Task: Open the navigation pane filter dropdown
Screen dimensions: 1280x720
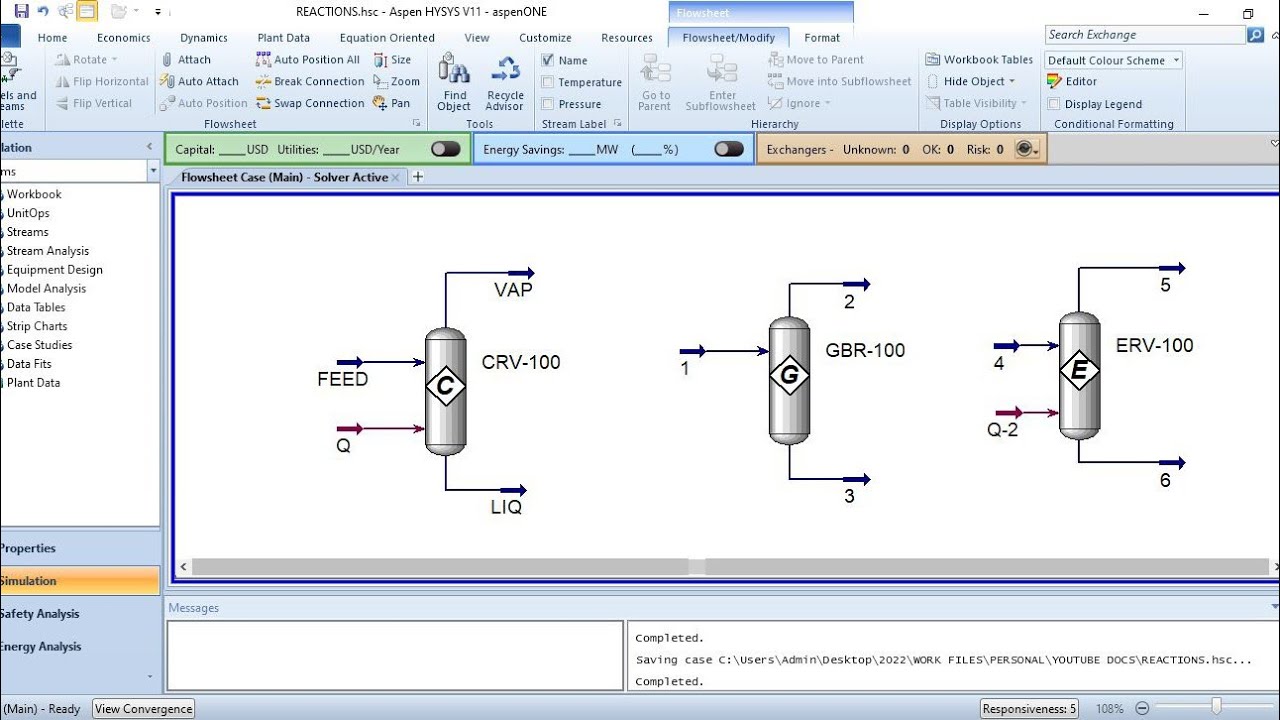Action: tap(153, 171)
